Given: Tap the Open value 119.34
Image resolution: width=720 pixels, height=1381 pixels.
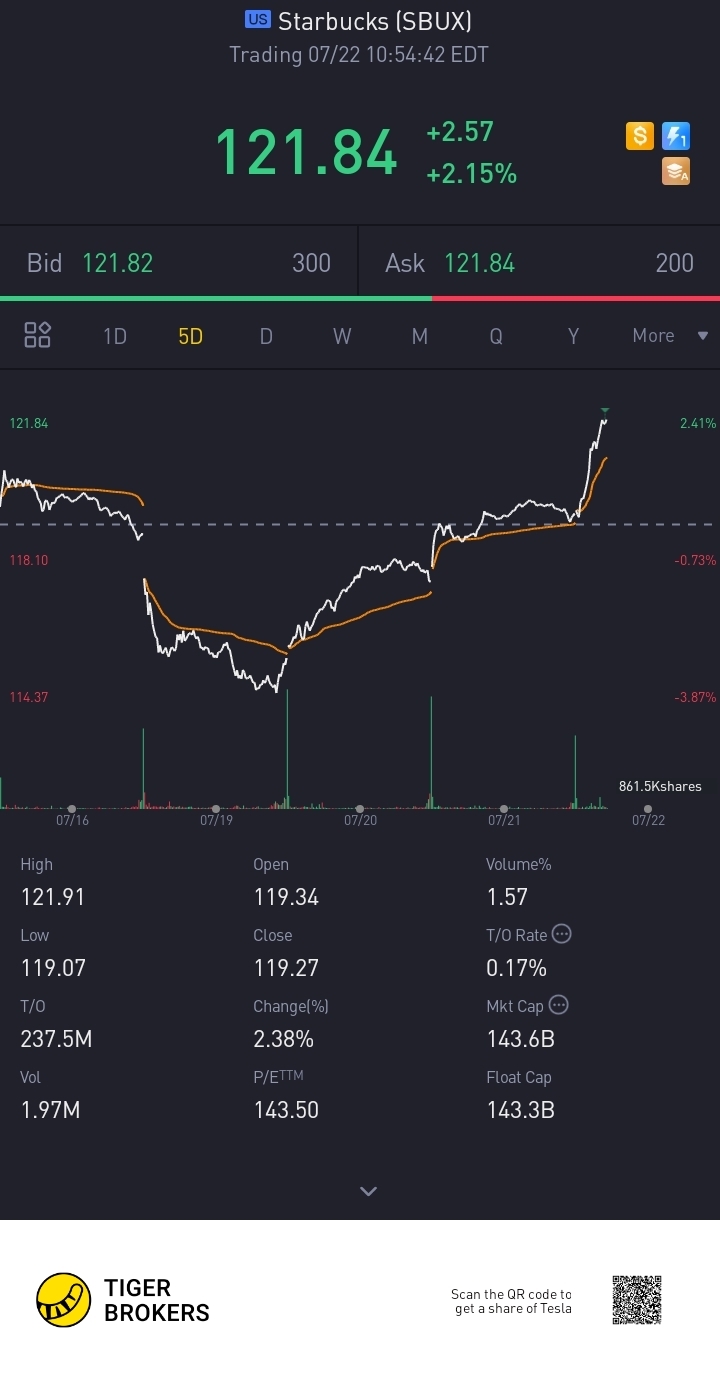Looking at the screenshot, I should 286,897.
